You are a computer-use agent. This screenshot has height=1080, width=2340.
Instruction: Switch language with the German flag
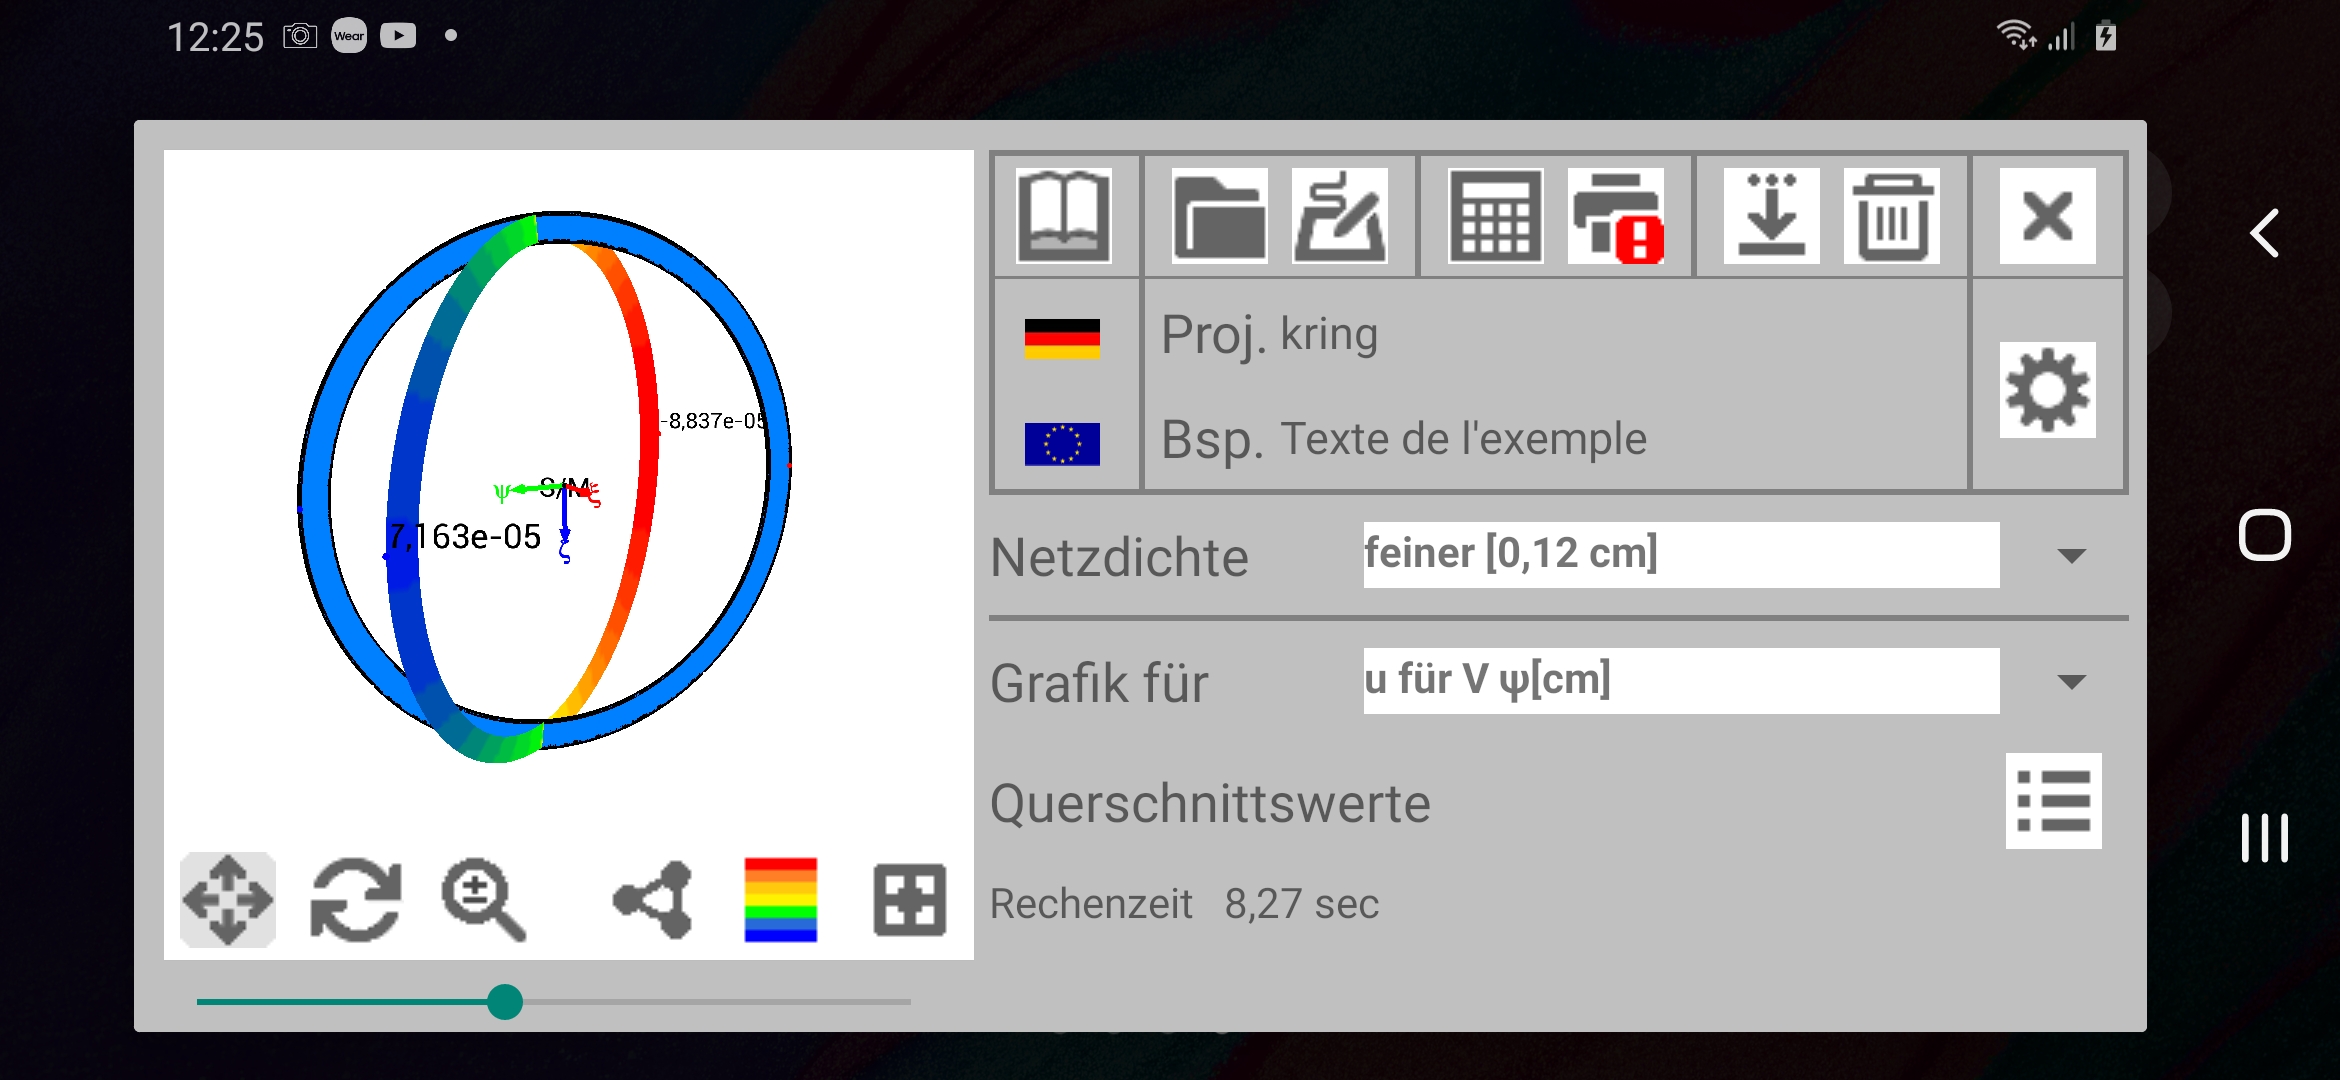1062,338
